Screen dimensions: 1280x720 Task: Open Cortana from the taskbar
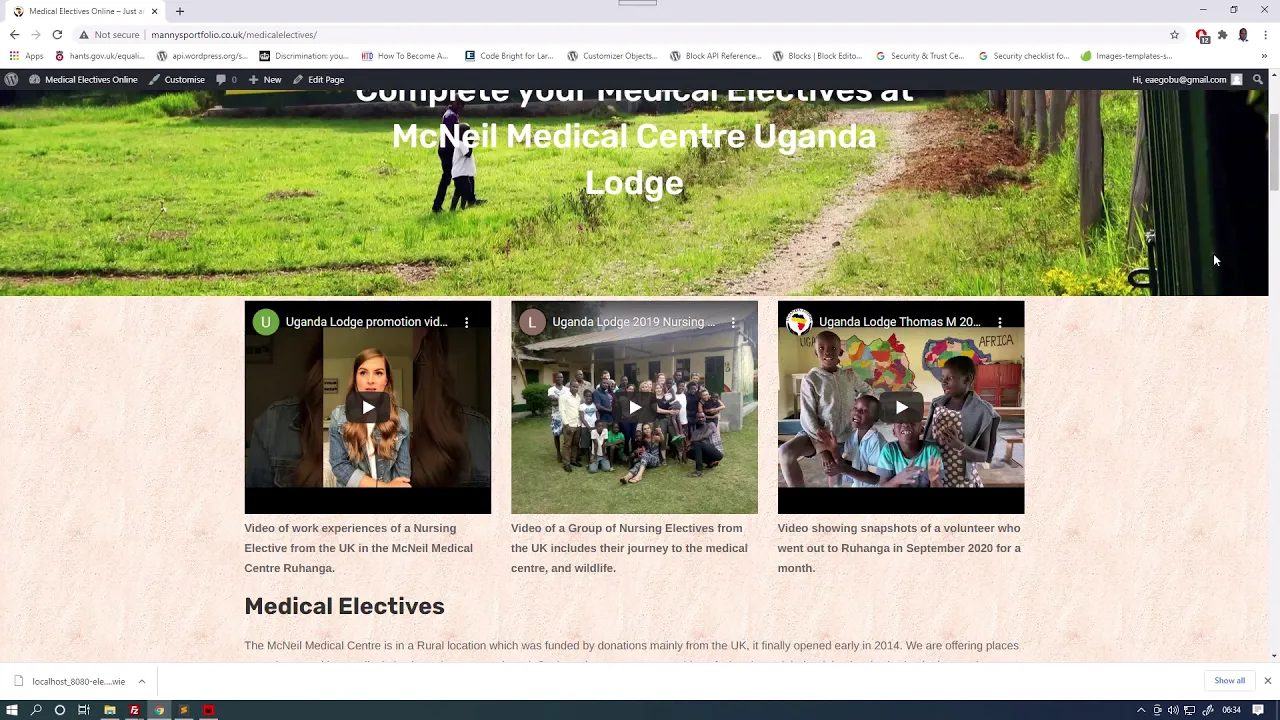(x=60, y=710)
